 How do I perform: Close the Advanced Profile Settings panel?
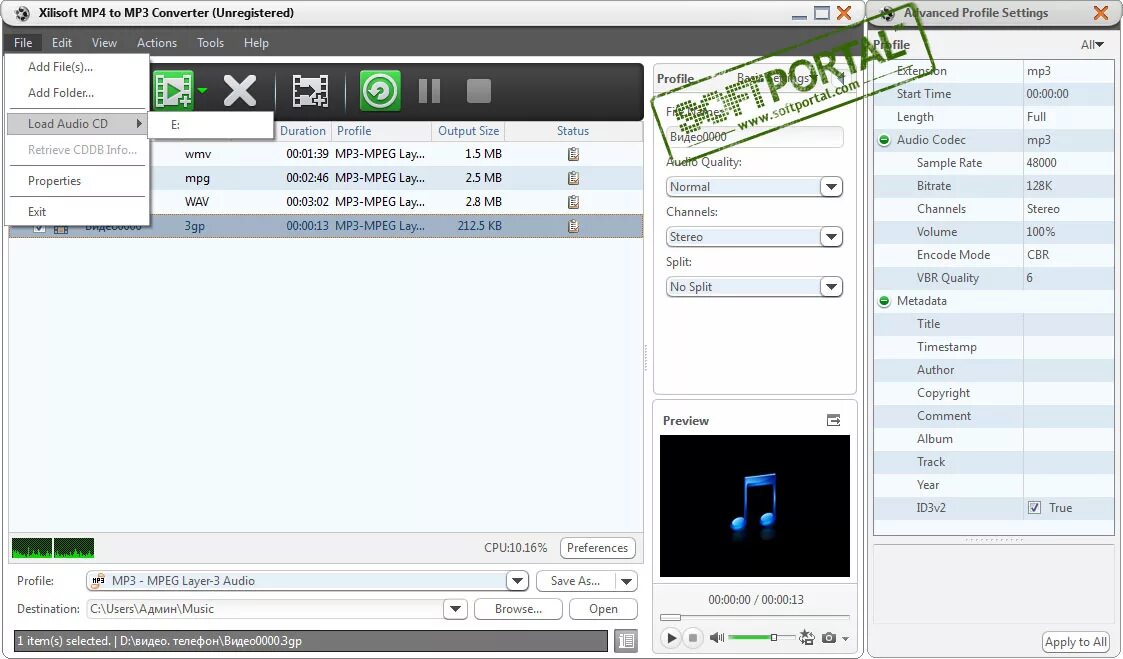click(1101, 12)
